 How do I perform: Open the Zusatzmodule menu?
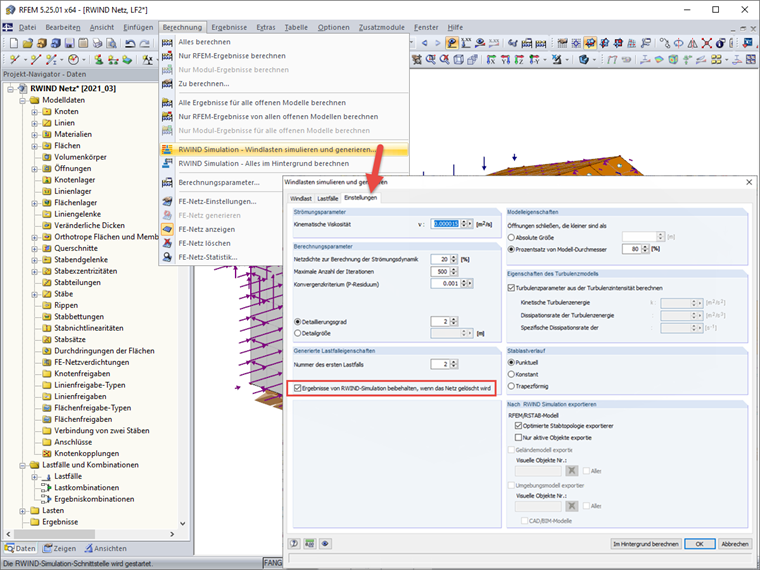[381, 28]
